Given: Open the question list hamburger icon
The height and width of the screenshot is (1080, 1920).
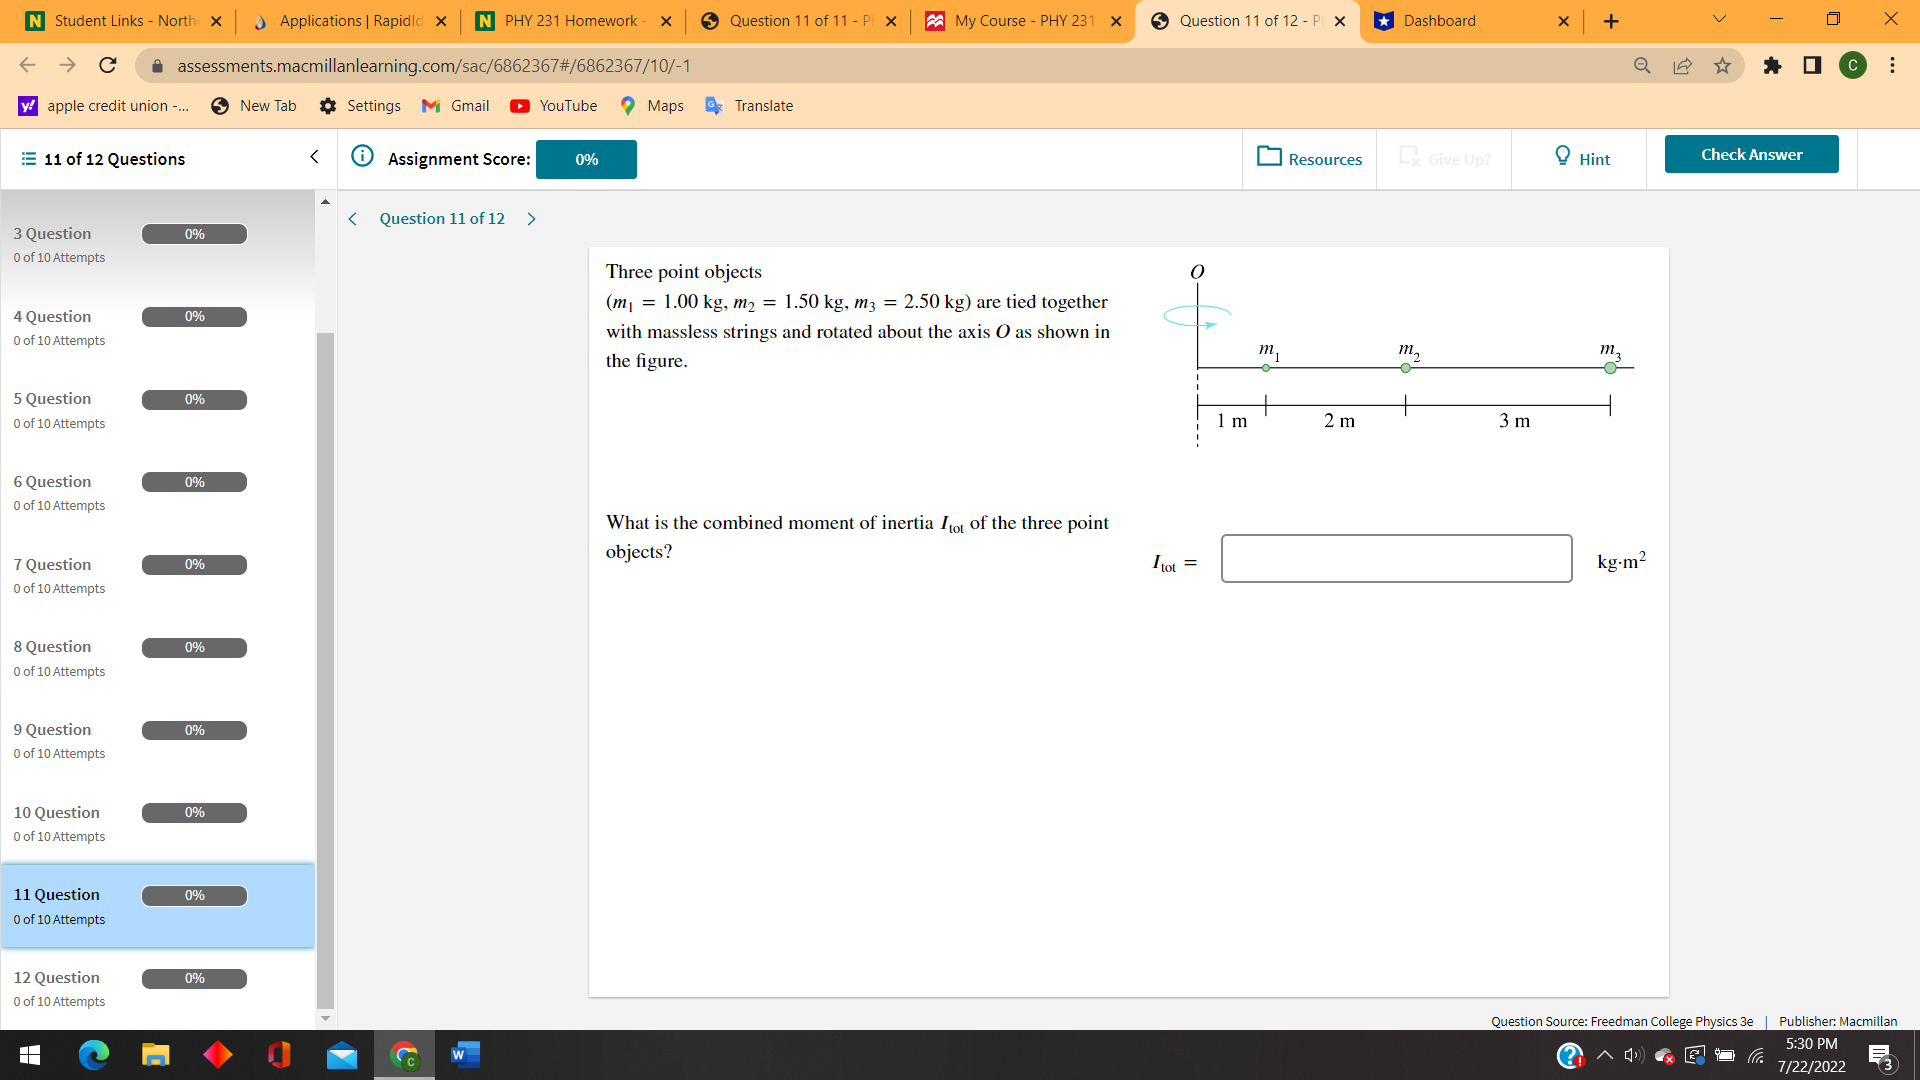Looking at the screenshot, I should click(x=27, y=158).
